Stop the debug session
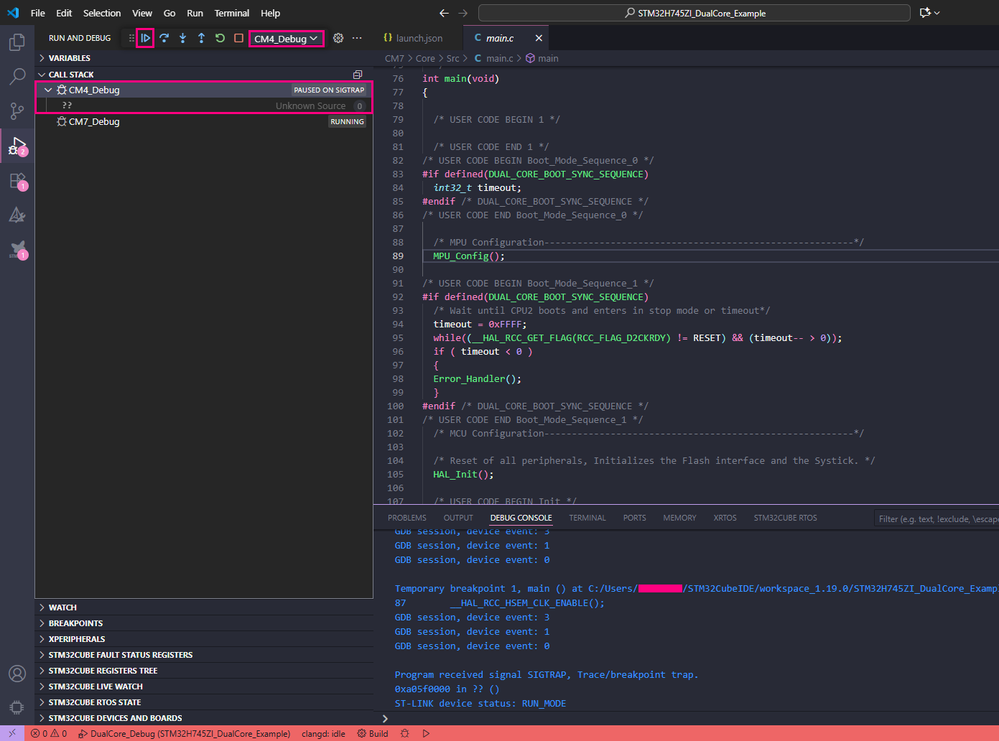999x741 pixels. pos(238,38)
